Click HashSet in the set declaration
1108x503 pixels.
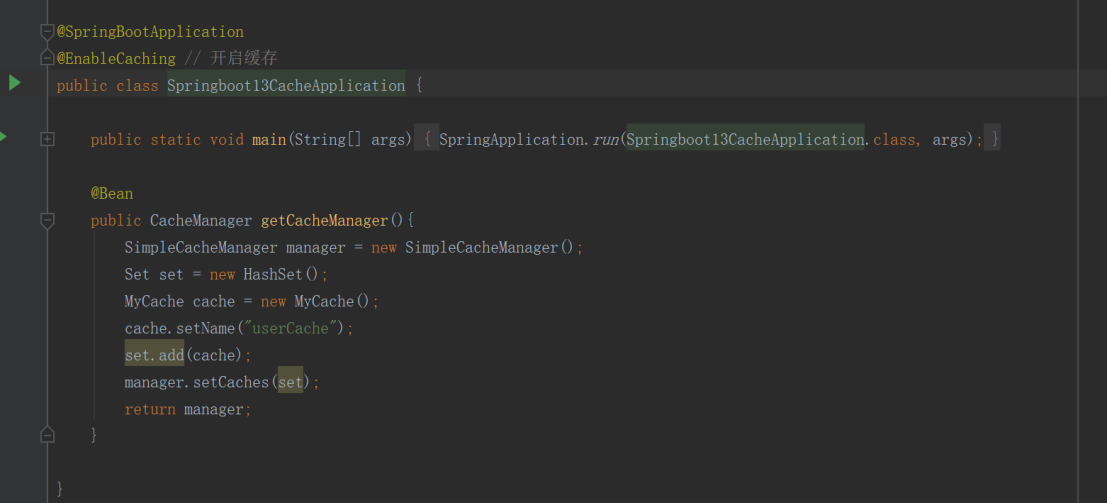coord(273,274)
